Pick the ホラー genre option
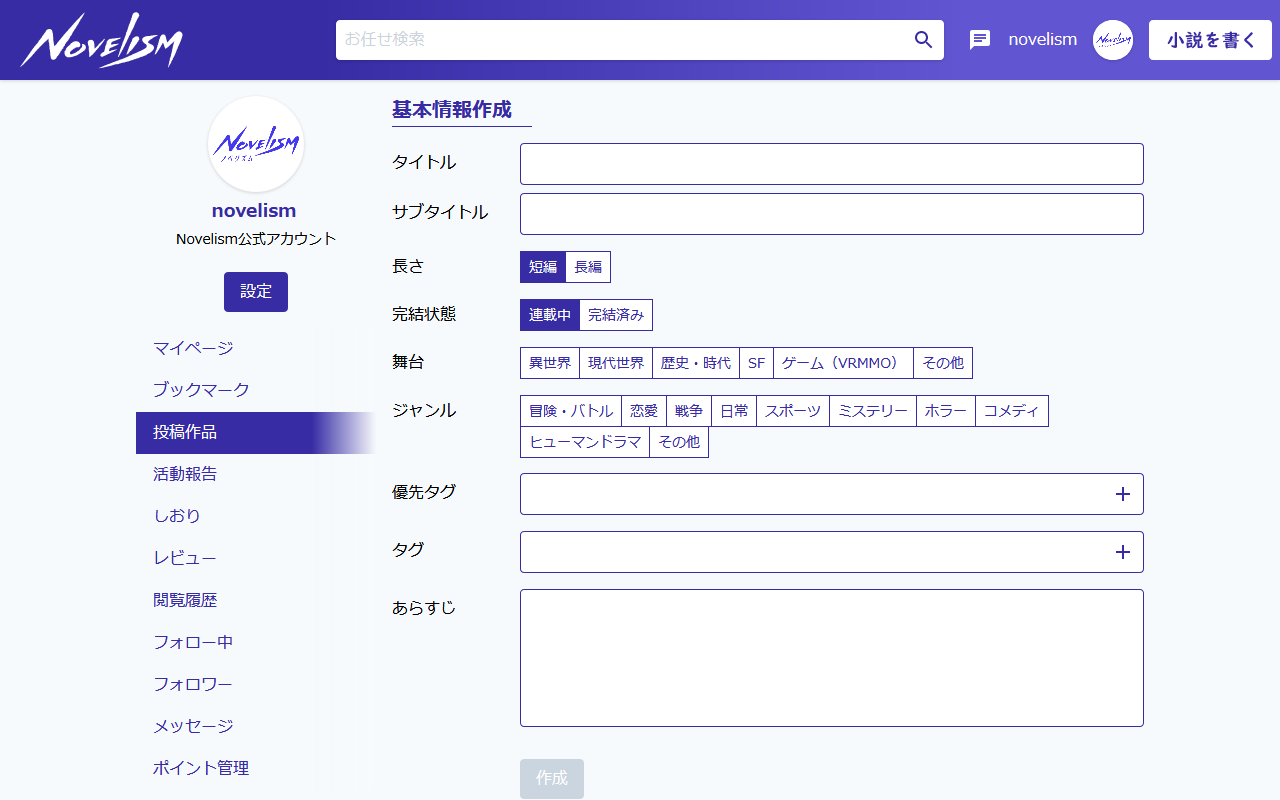The width and height of the screenshot is (1280, 800). point(945,411)
